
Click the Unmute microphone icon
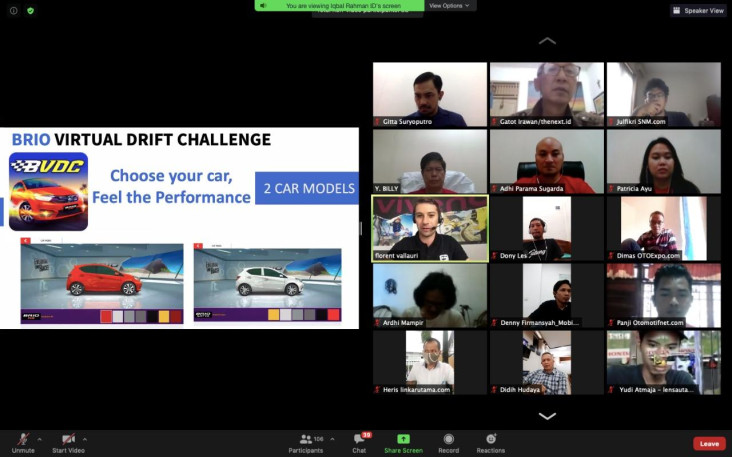coord(23,439)
